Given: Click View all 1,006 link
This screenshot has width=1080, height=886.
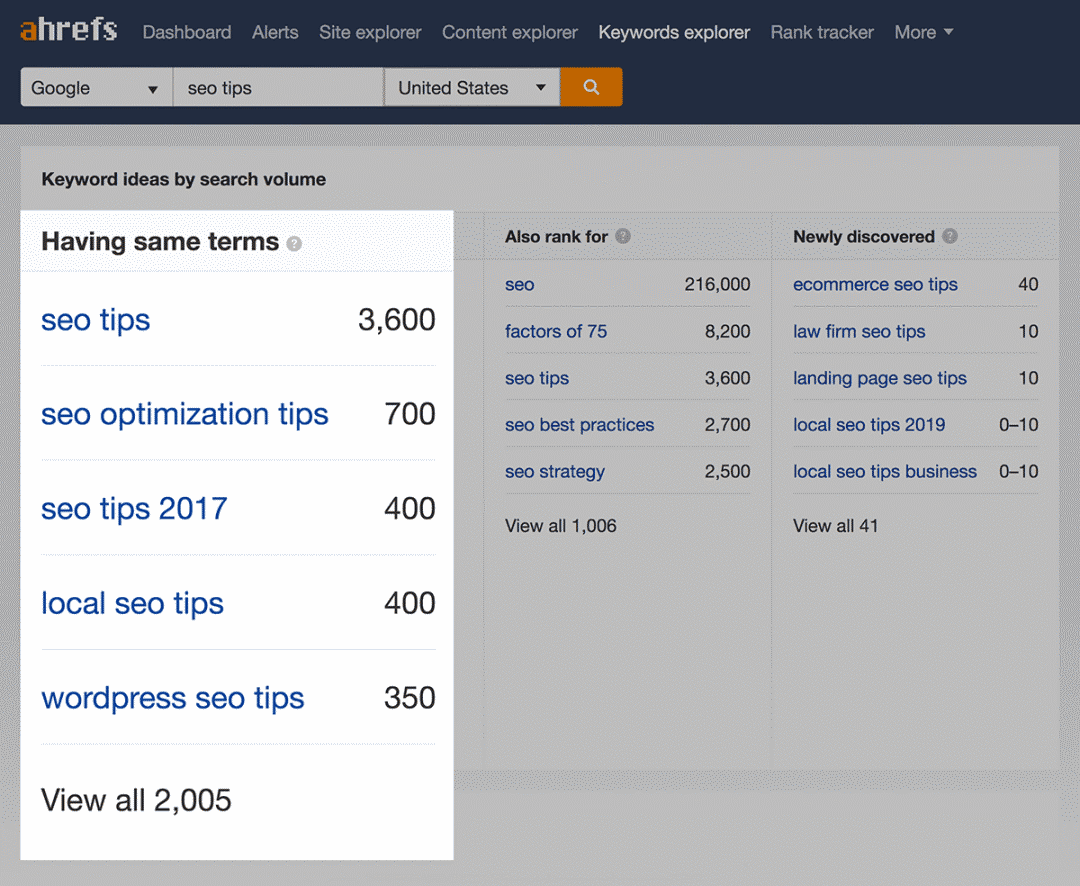Looking at the screenshot, I should tap(560, 526).
